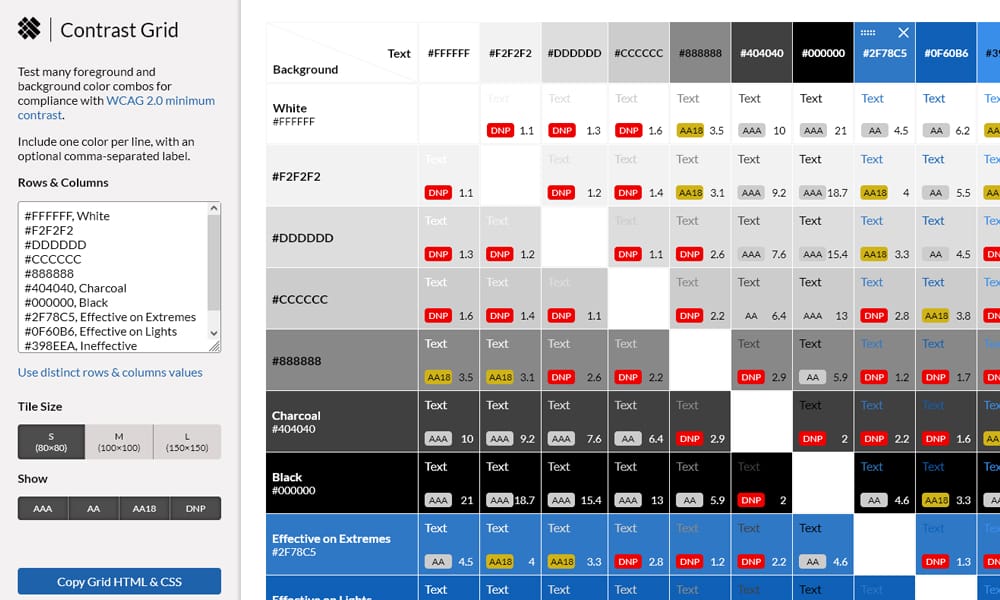
Task: Click the Contrast Grid logo icon
Action: pyautogui.click(x=27, y=28)
